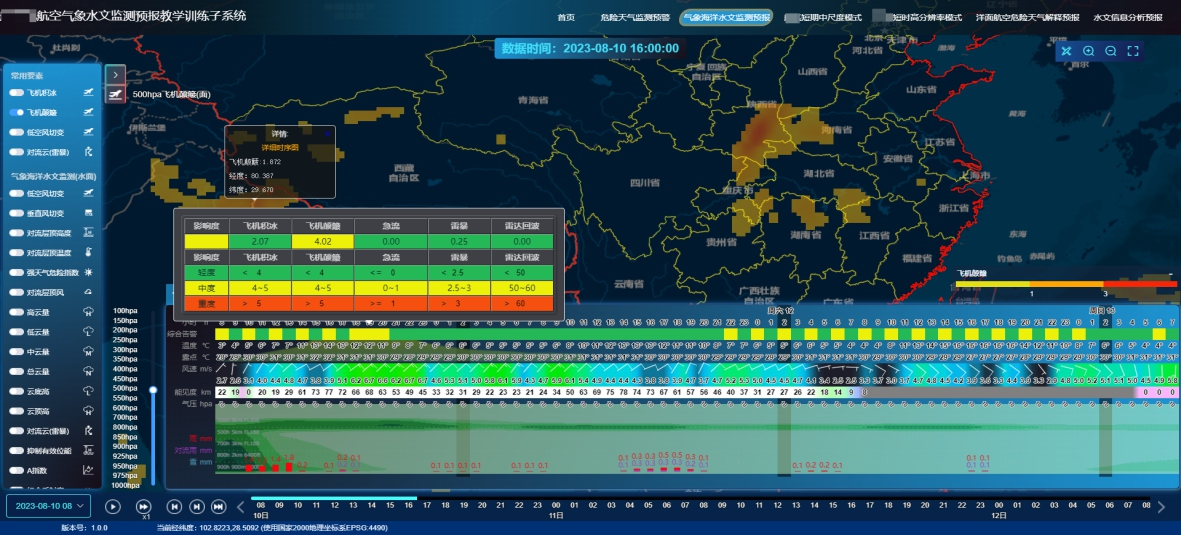1181x535 pixels.
Task: Click the sun icon beside 强天气危险指数
Action: point(88,272)
